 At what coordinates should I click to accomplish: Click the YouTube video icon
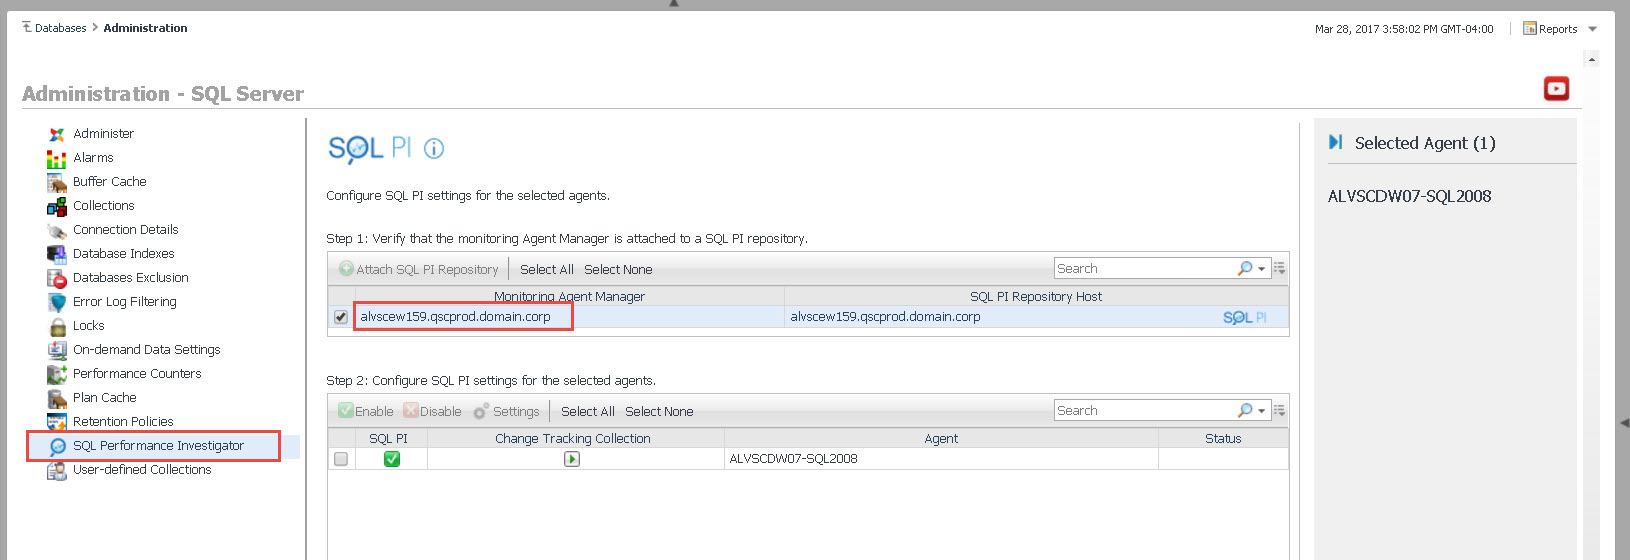coord(1556,89)
